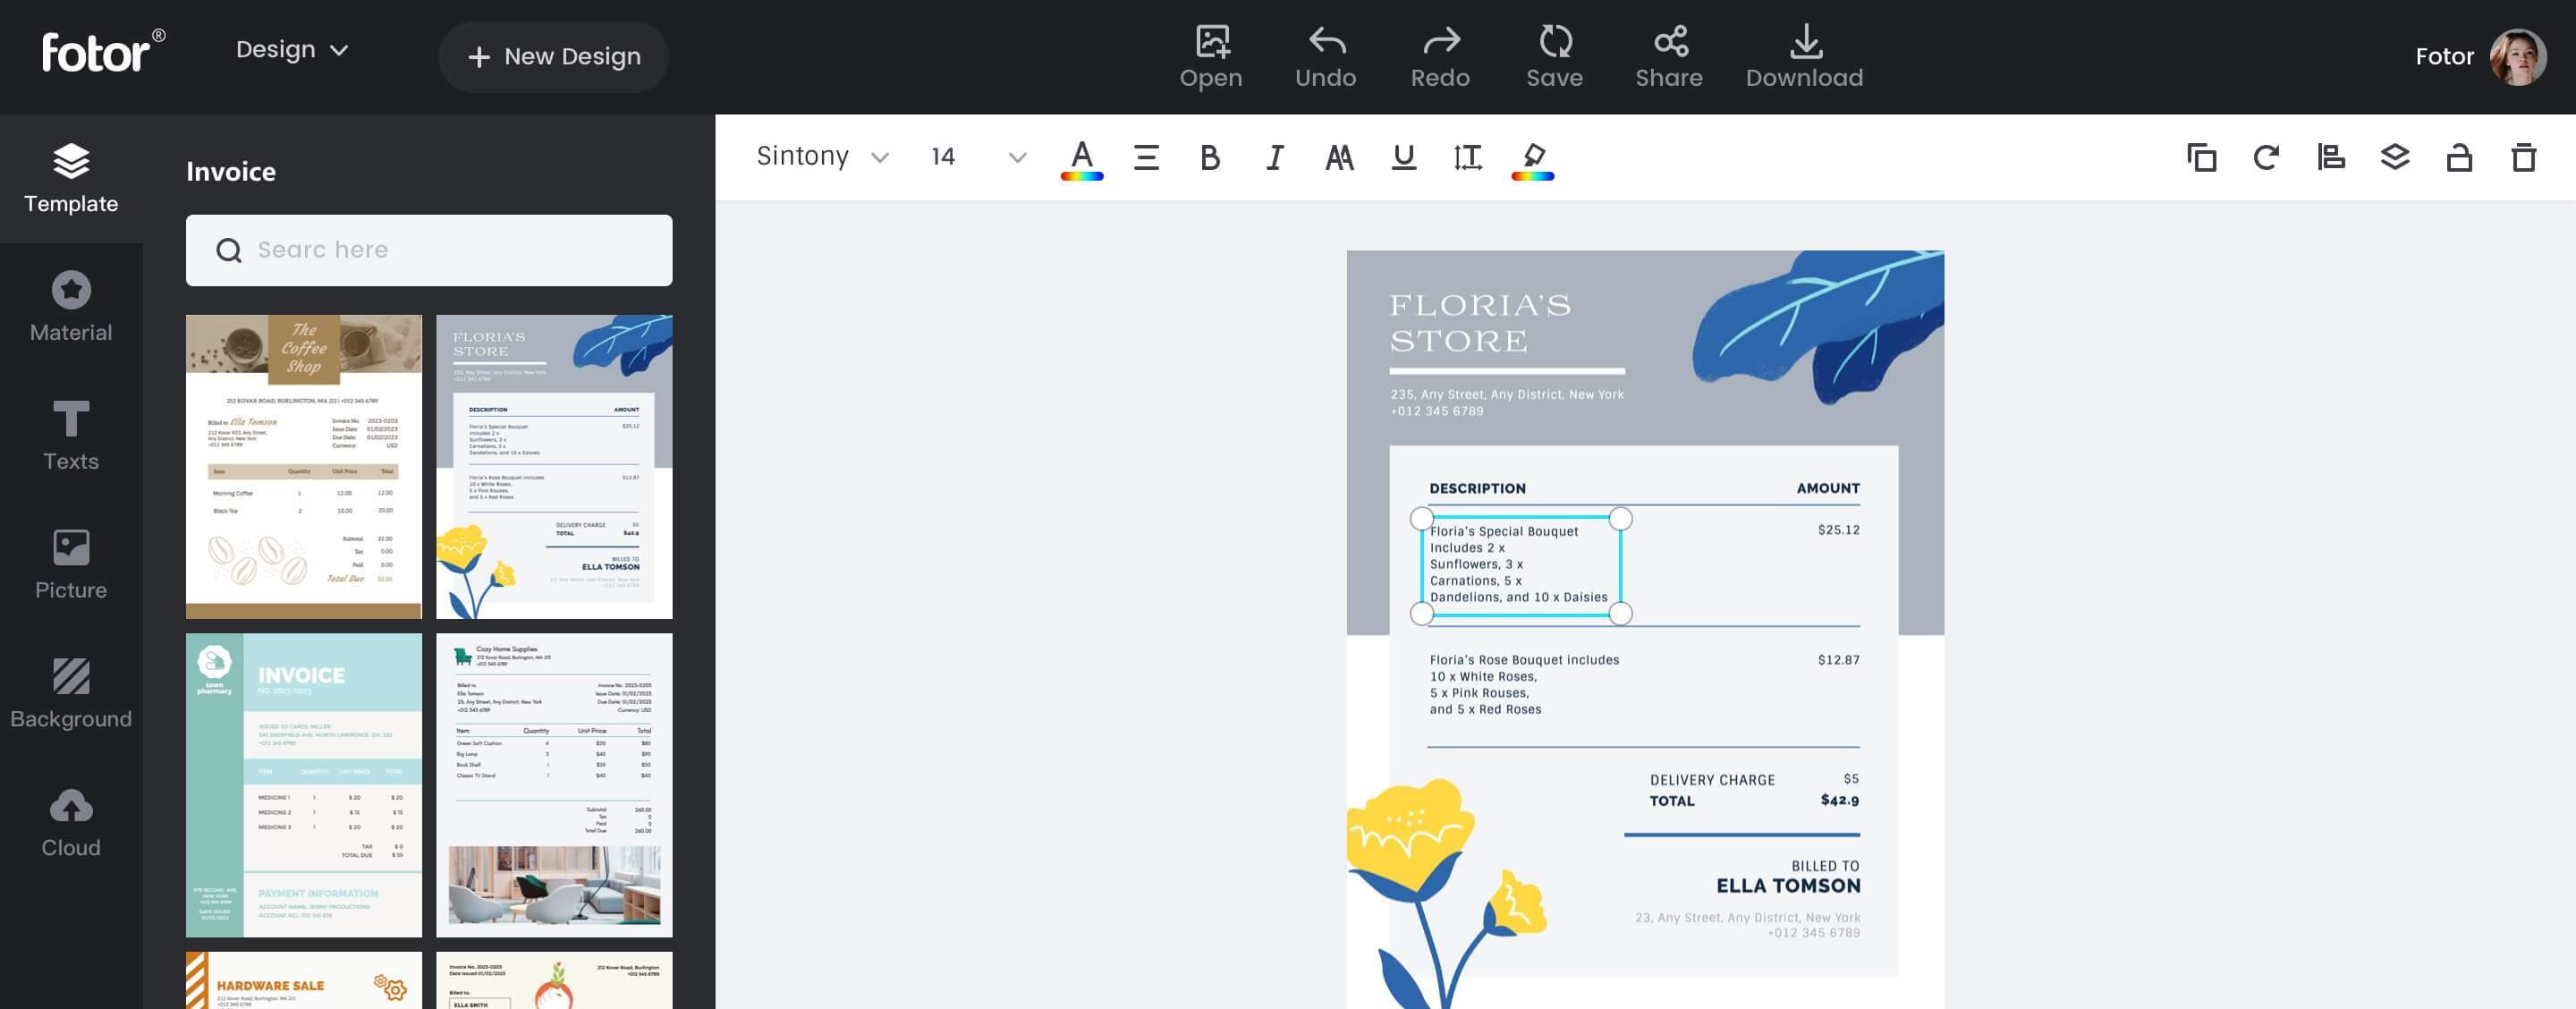Open the text color picker
The image size is (2576, 1009).
click(x=1081, y=158)
